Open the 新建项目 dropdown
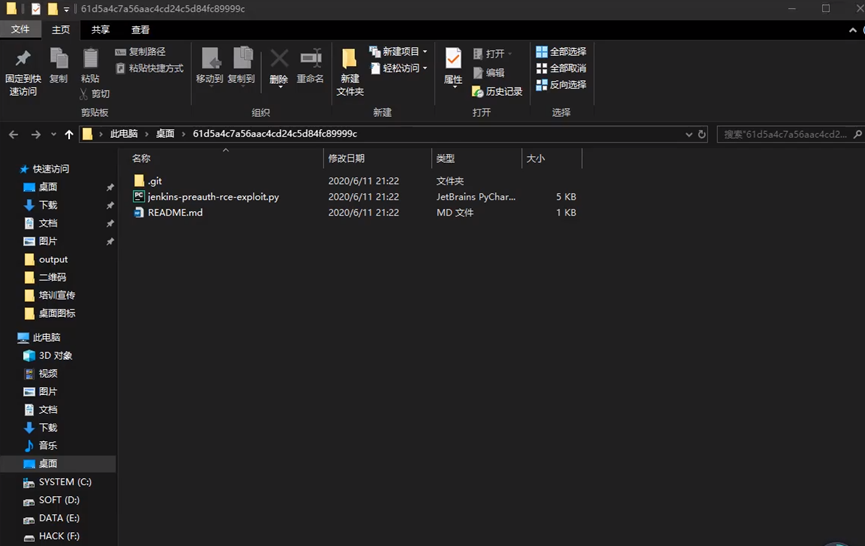Image resolution: width=865 pixels, height=546 pixels. click(398, 52)
